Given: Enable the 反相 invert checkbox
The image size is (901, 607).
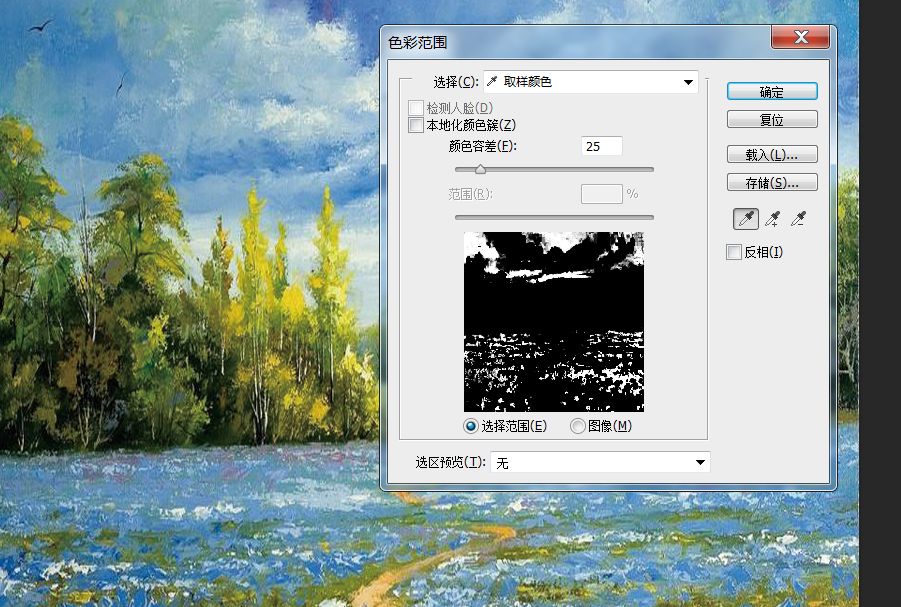Looking at the screenshot, I should tap(734, 252).
